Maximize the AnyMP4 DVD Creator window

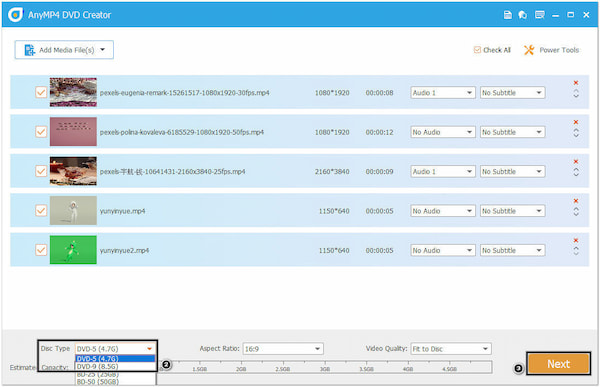571,15
